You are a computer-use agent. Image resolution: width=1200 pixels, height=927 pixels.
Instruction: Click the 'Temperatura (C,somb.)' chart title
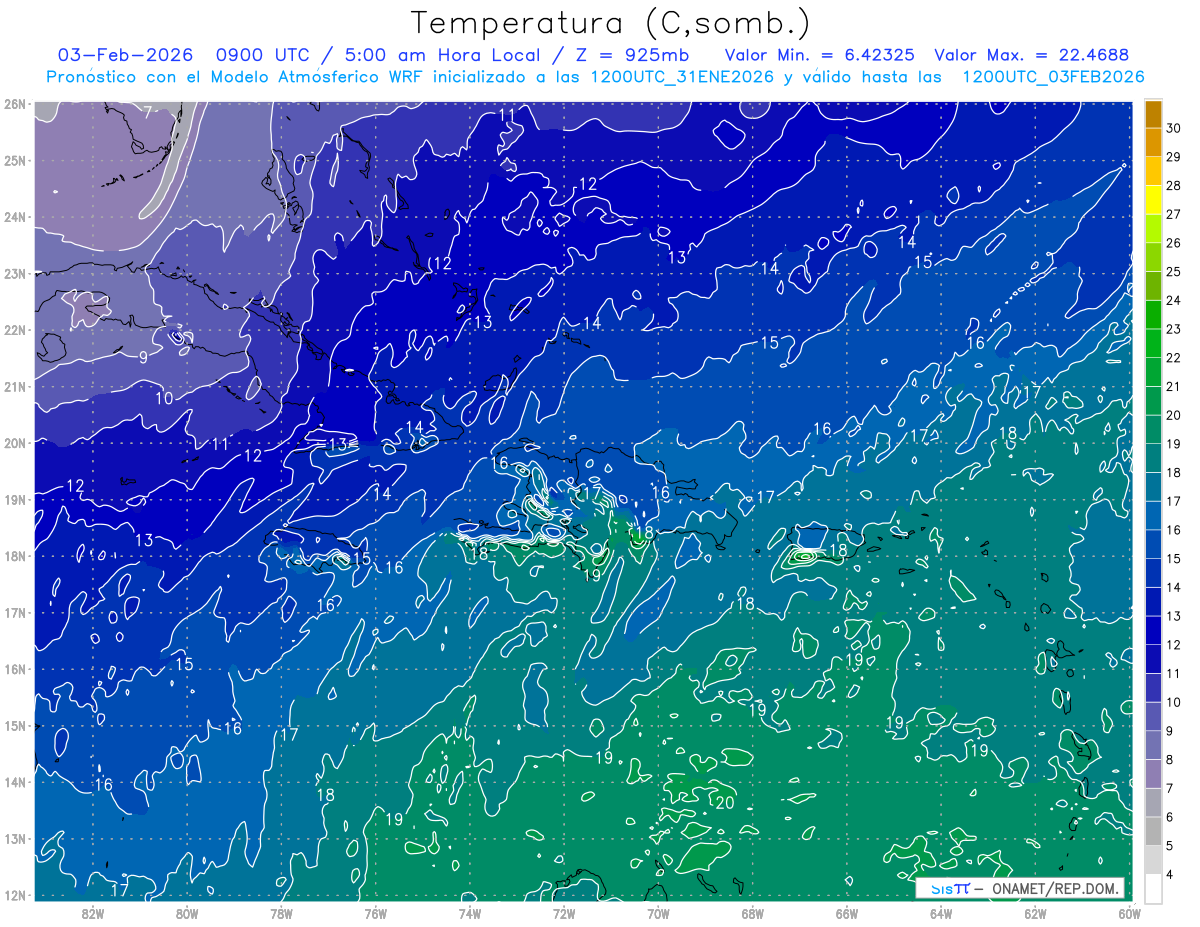point(611,22)
